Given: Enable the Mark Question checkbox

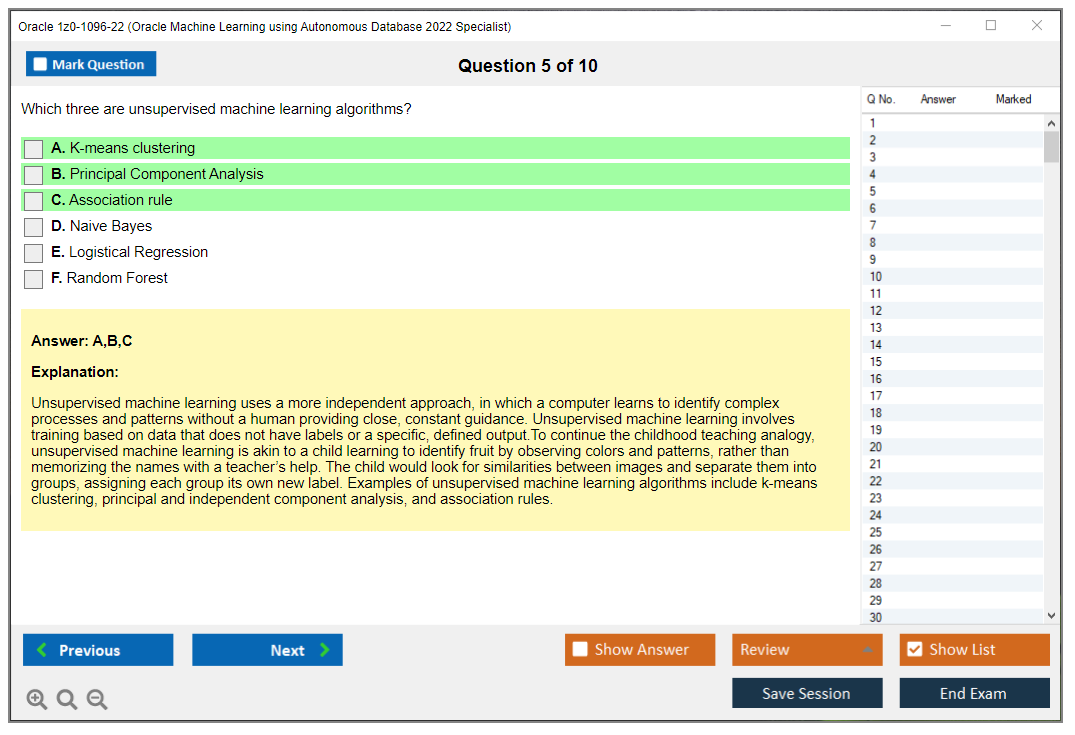Looking at the screenshot, I should [x=40, y=63].
